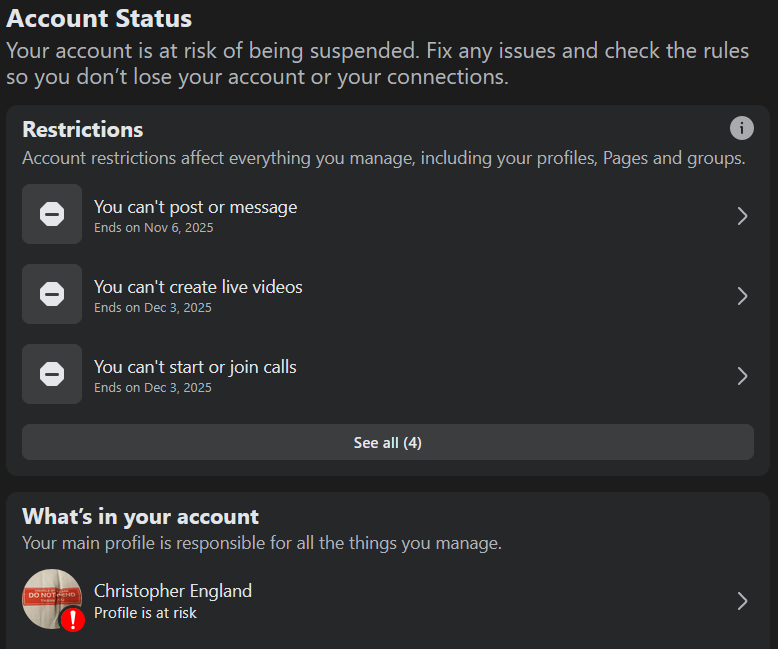Expand the post or message restriction chevron
The image size is (778, 649).
point(742,216)
